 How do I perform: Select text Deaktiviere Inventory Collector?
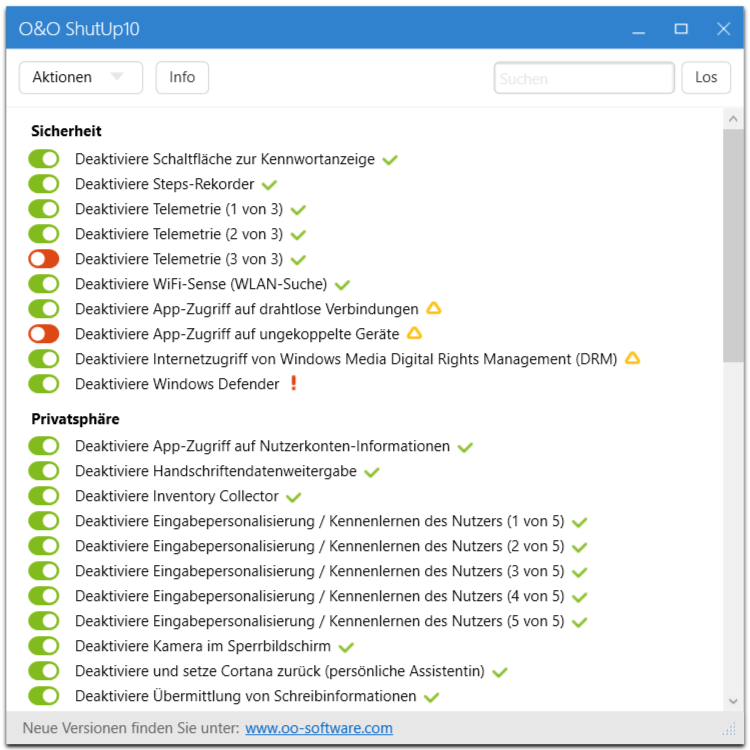point(176,496)
